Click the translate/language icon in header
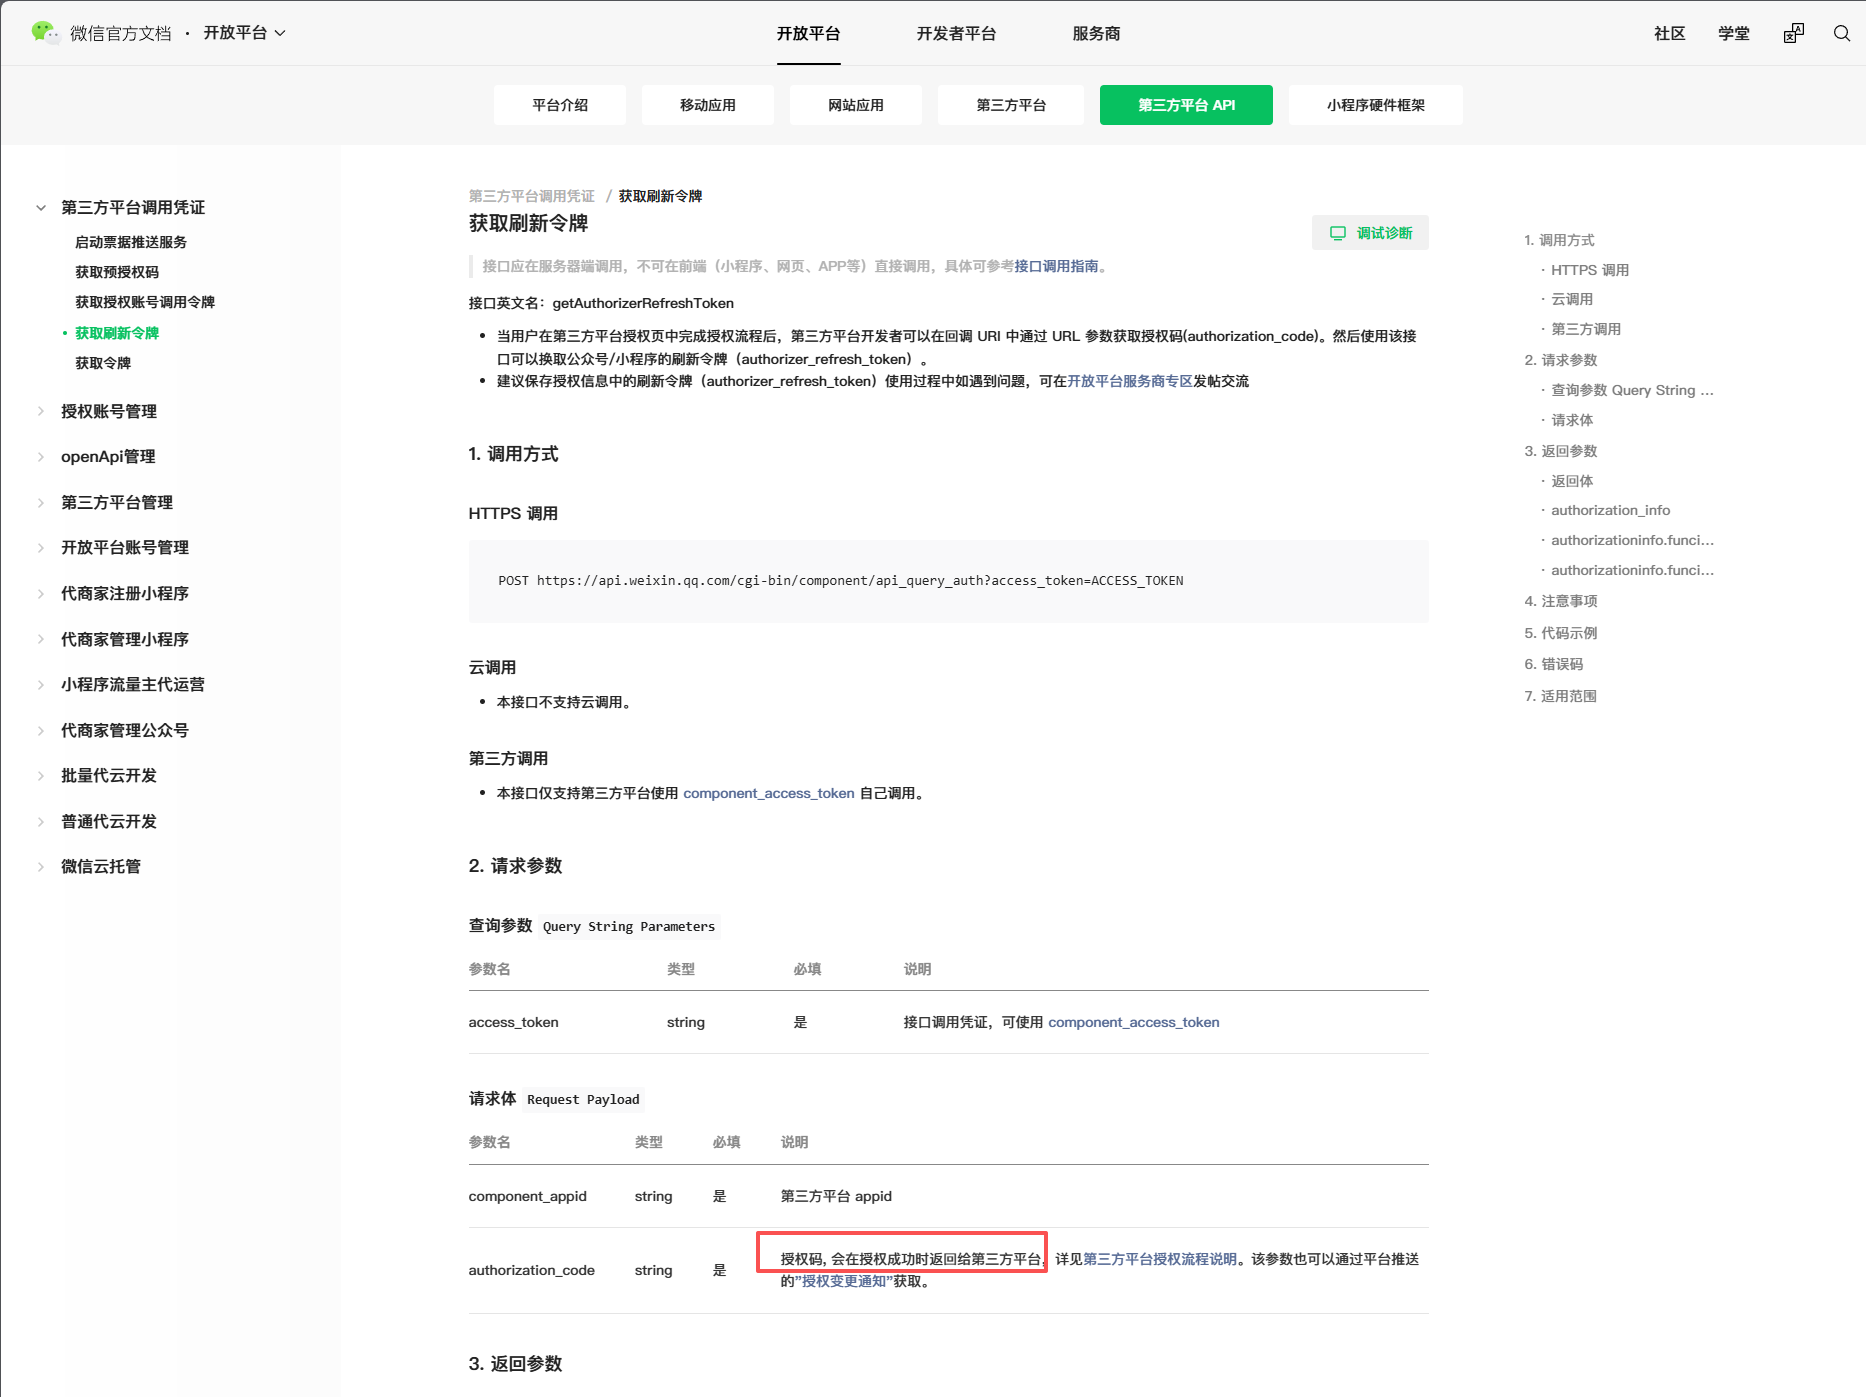Screen dimensions: 1866x1397 point(1793,33)
